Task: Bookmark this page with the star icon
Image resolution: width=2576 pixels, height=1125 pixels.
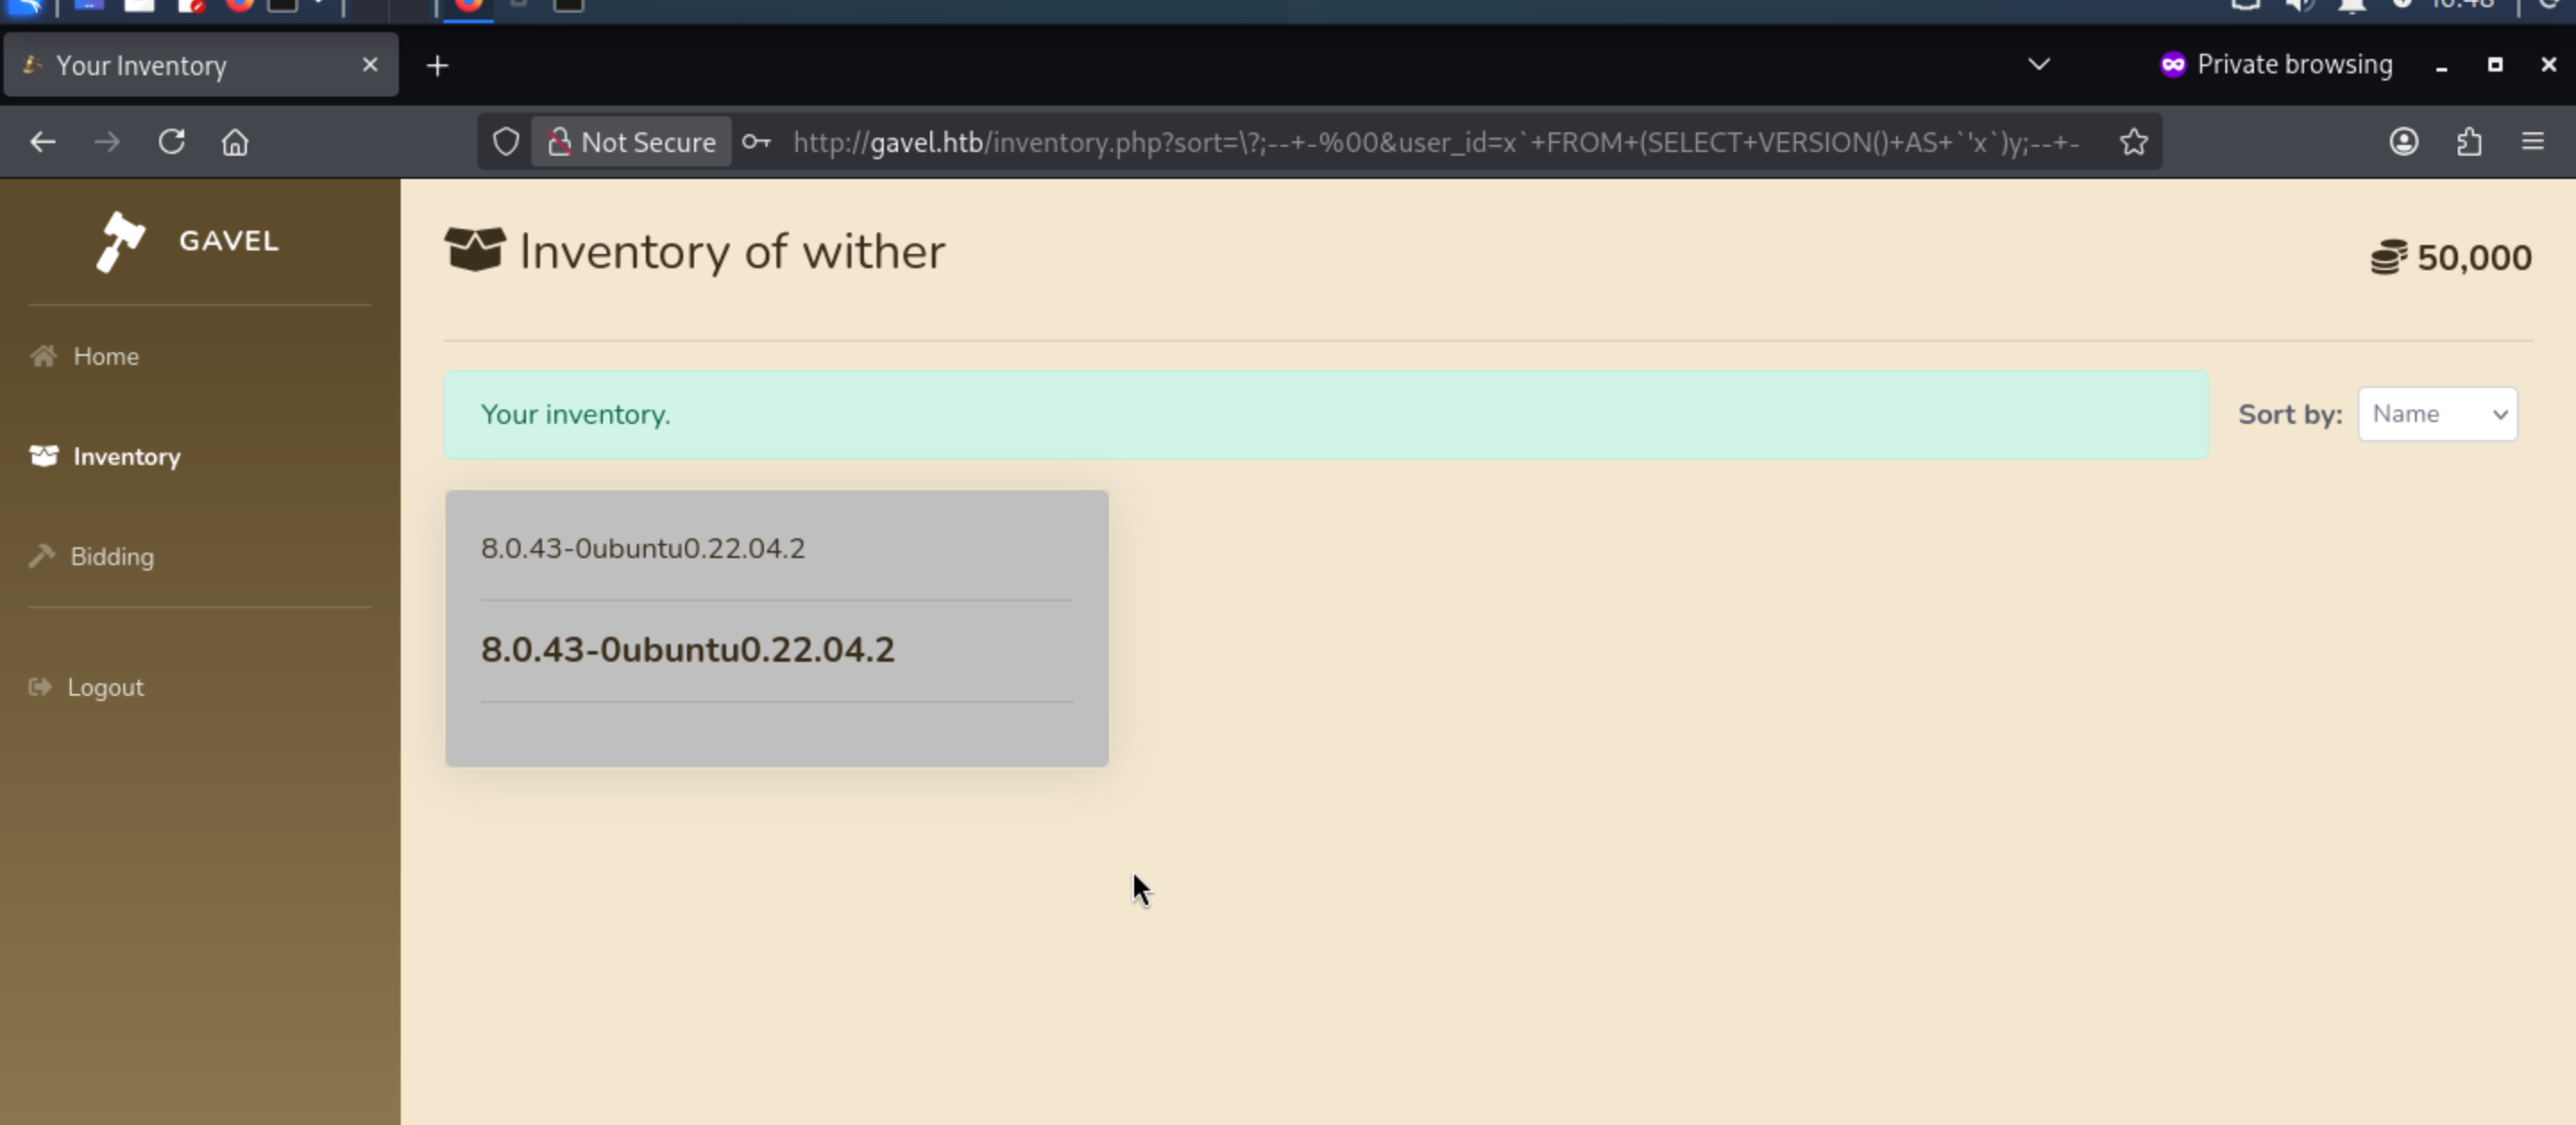Action: coord(2133,142)
